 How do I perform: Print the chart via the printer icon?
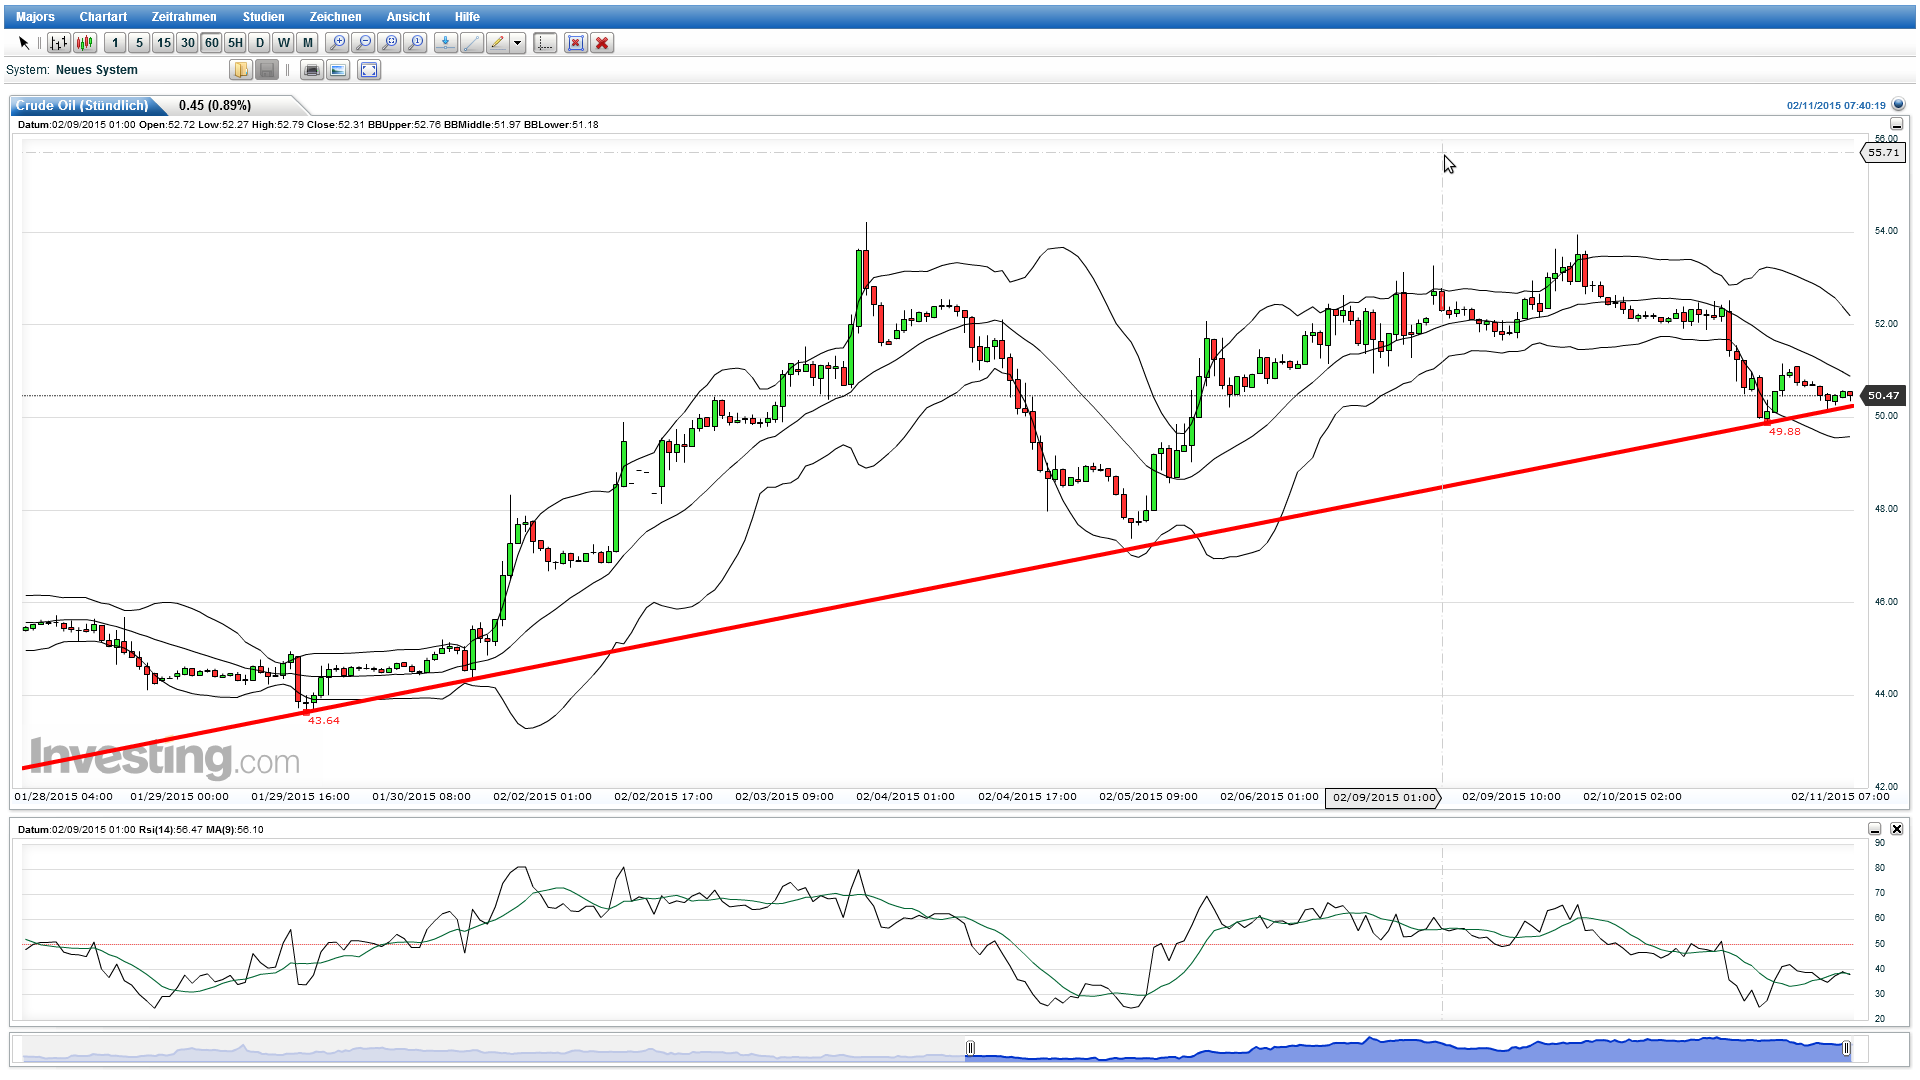pyautogui.click(x=313, y=70)
